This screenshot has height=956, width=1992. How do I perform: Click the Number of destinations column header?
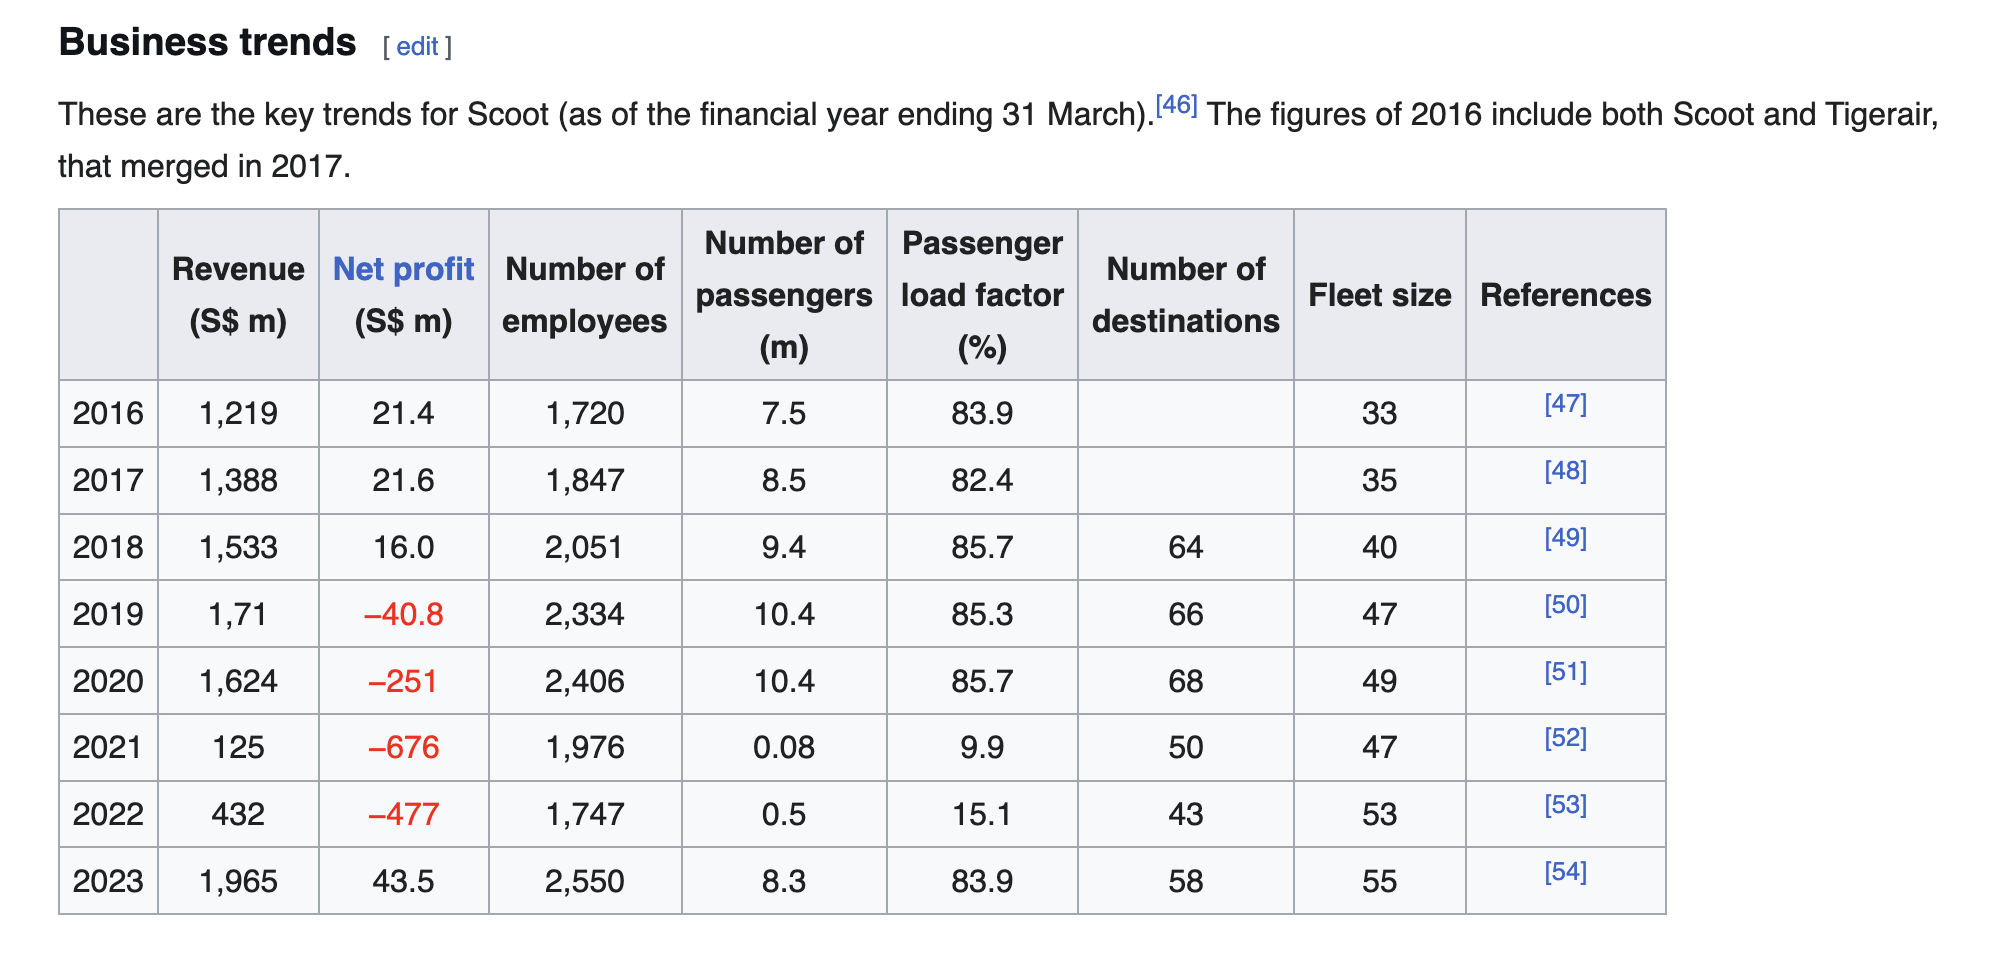pyautogui.click(x=1185, y=295)
